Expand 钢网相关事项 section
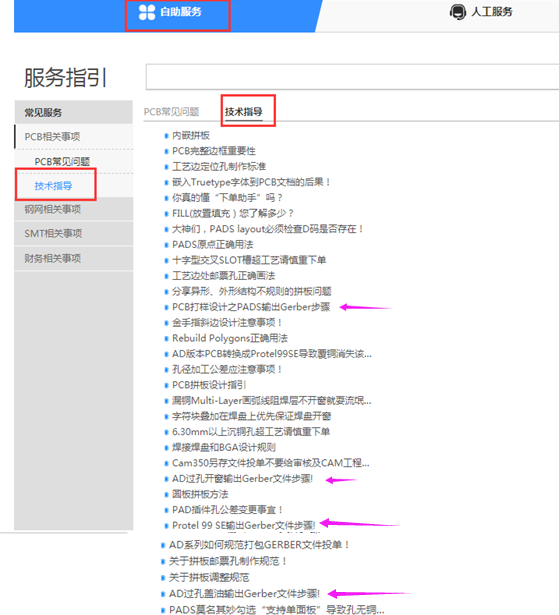Viewport: 559px width, 615px height. click(74, 209)
